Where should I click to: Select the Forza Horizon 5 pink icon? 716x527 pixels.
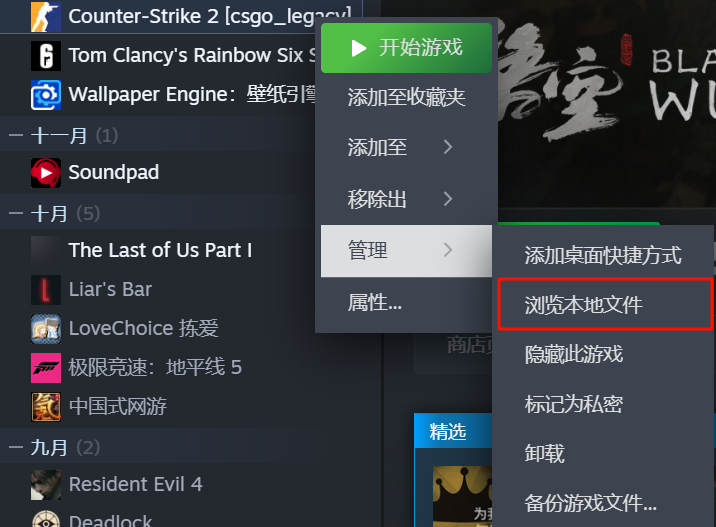click(x=46, y=368)
